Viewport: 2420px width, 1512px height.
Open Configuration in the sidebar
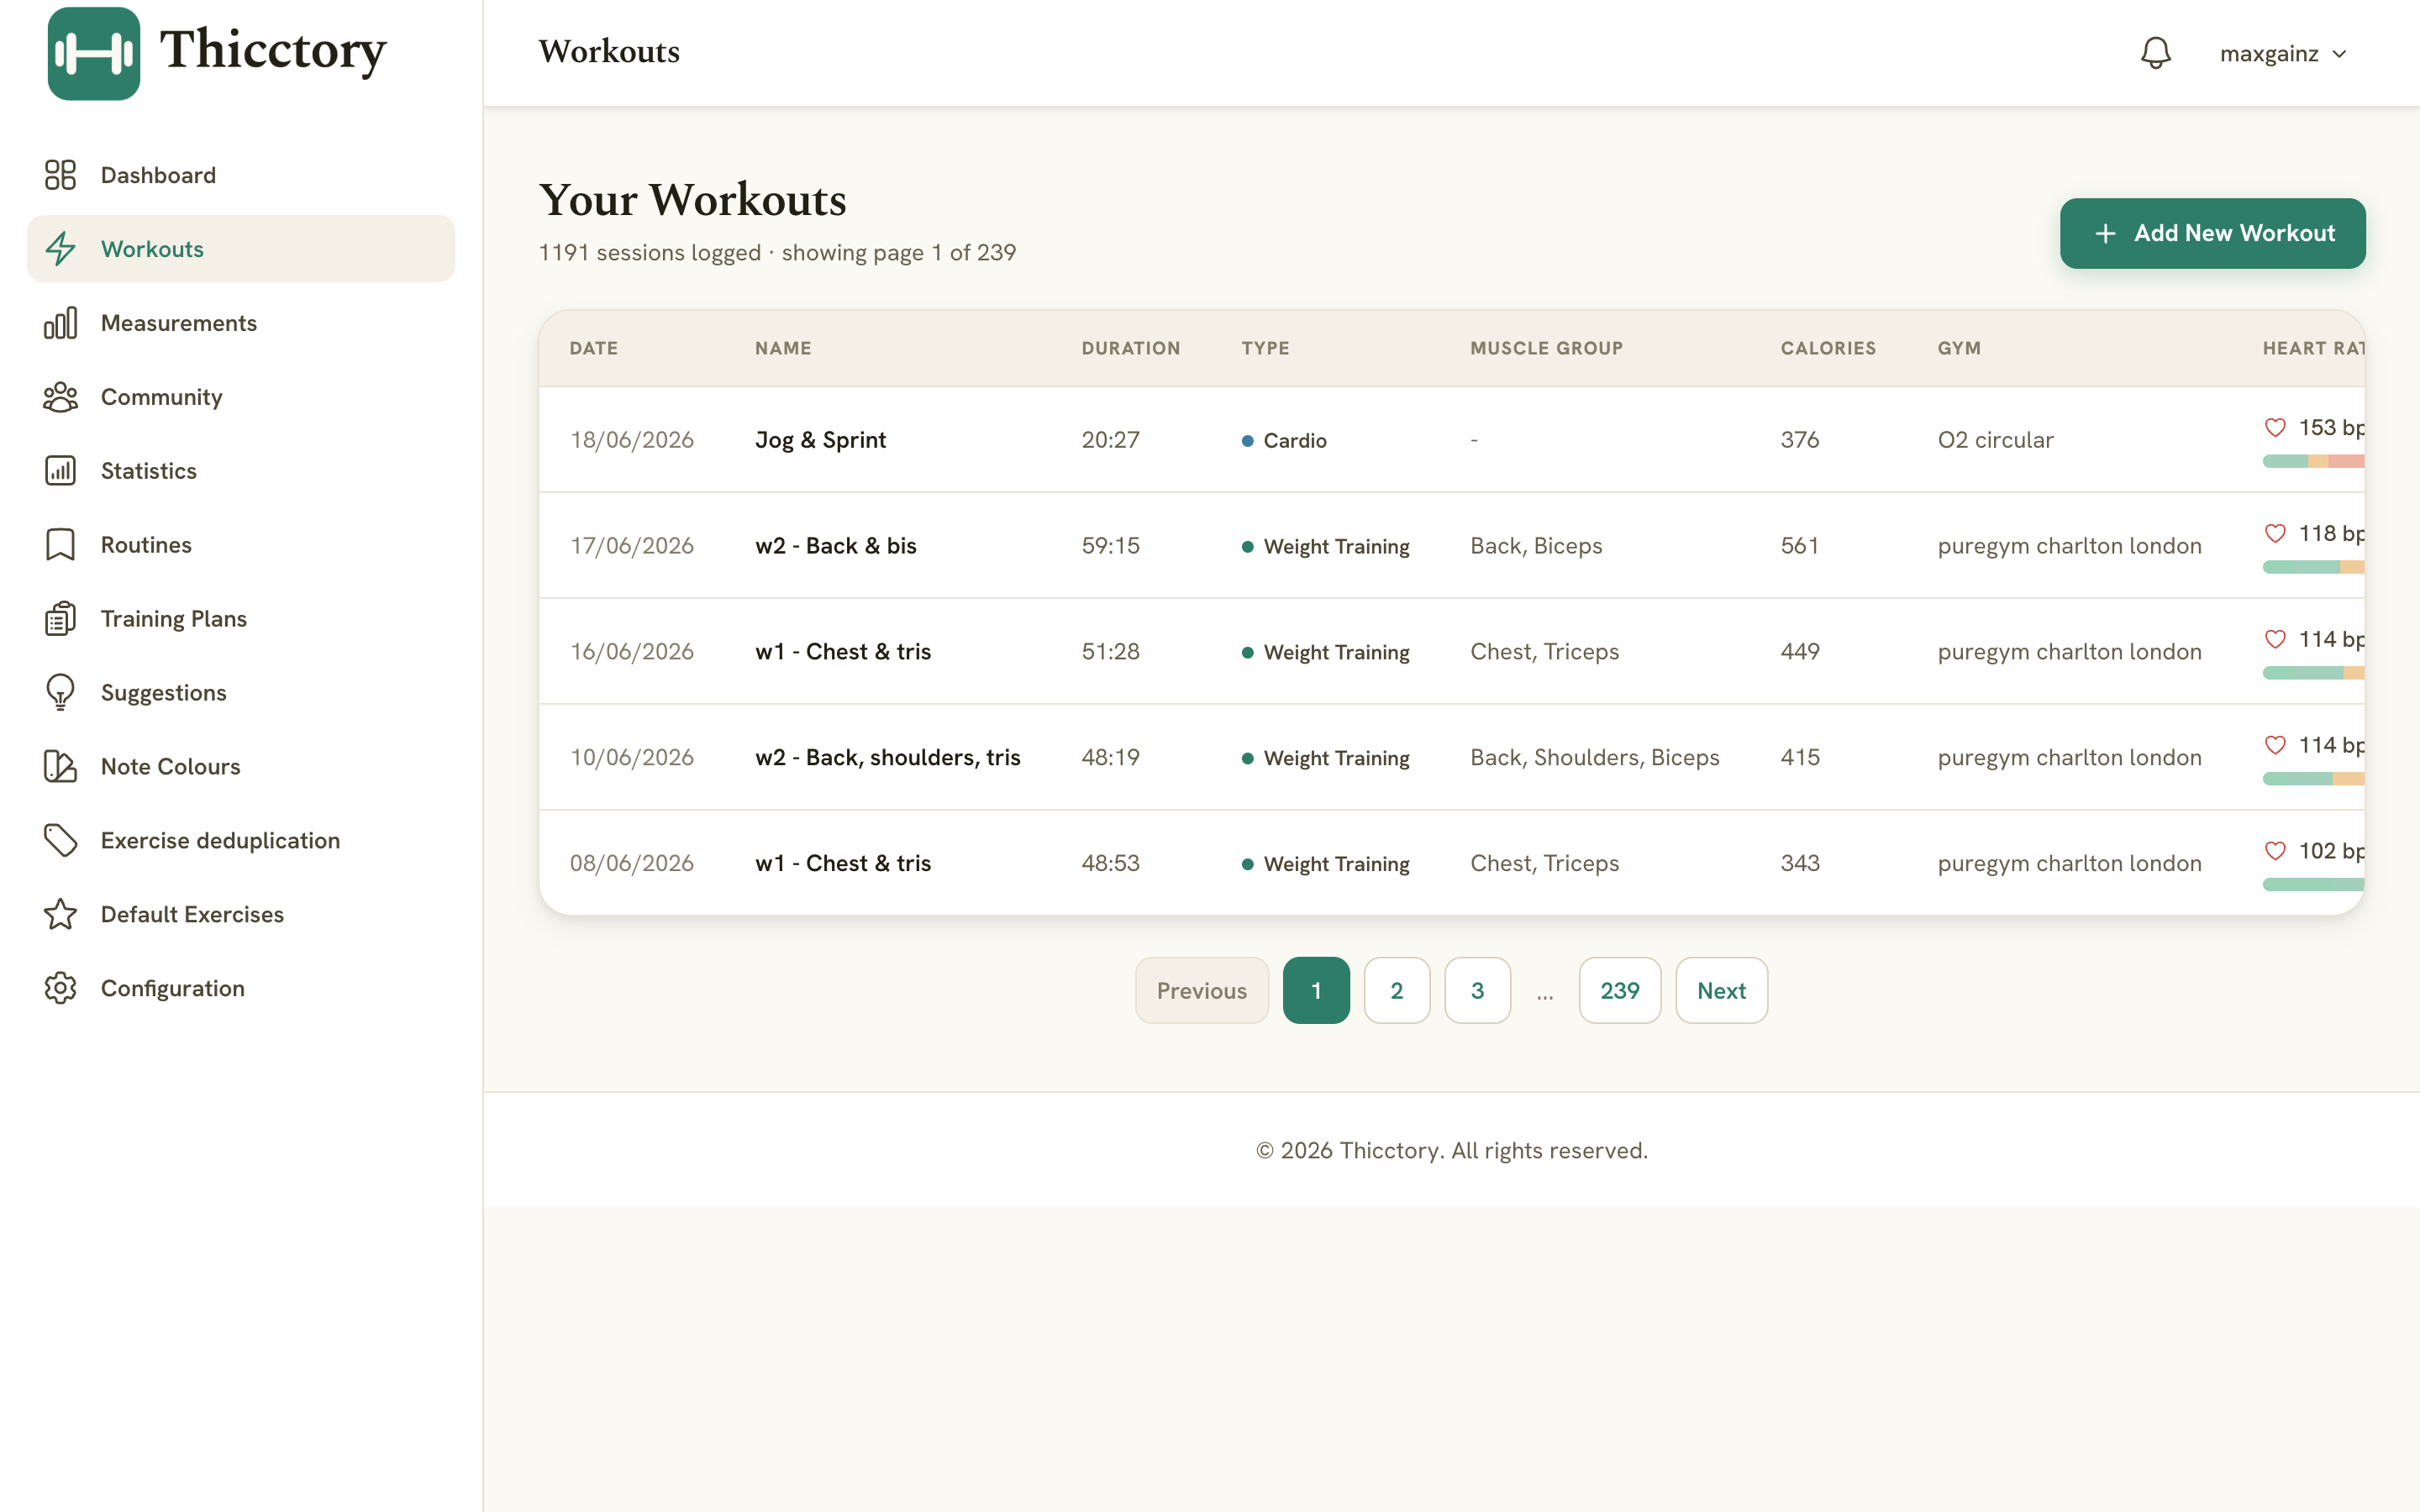pyautogui.click(x=241, y=989)
